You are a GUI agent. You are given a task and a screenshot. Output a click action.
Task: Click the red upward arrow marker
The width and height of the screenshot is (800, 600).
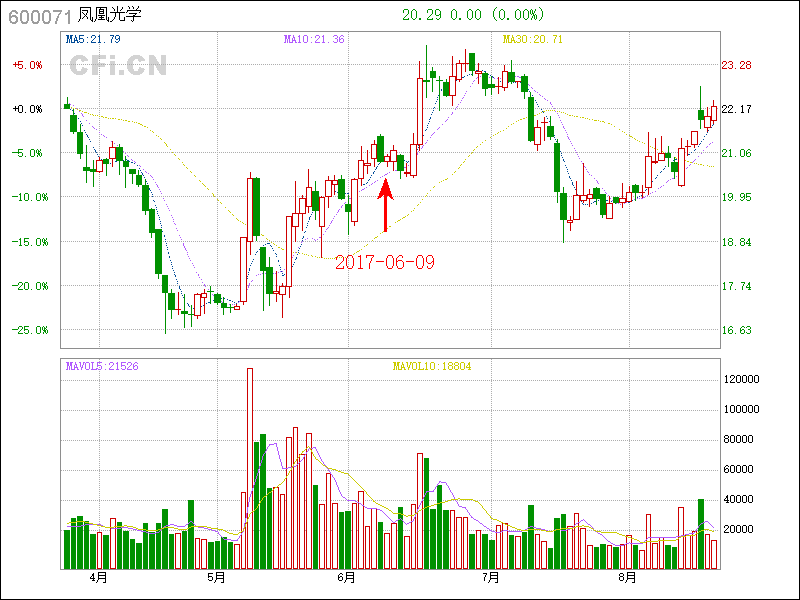coord(385,204)
